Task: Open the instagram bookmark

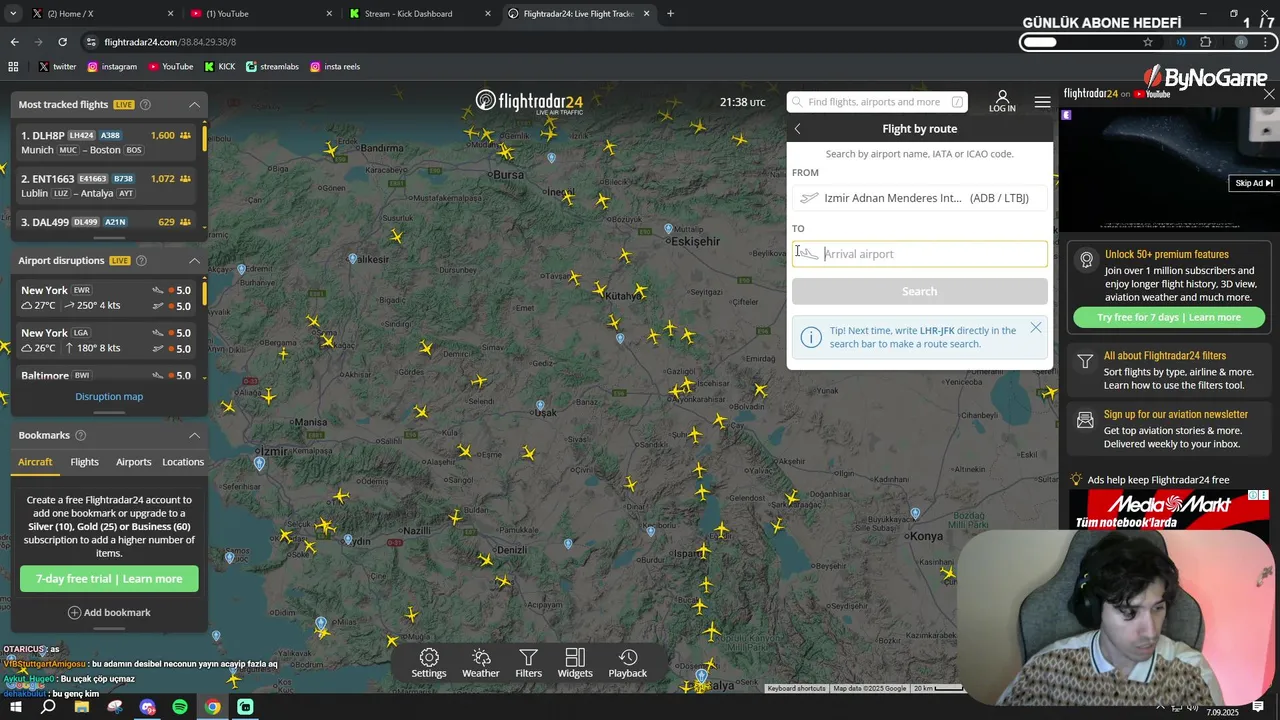Action: pyautogui.click(x=112, y=66)
